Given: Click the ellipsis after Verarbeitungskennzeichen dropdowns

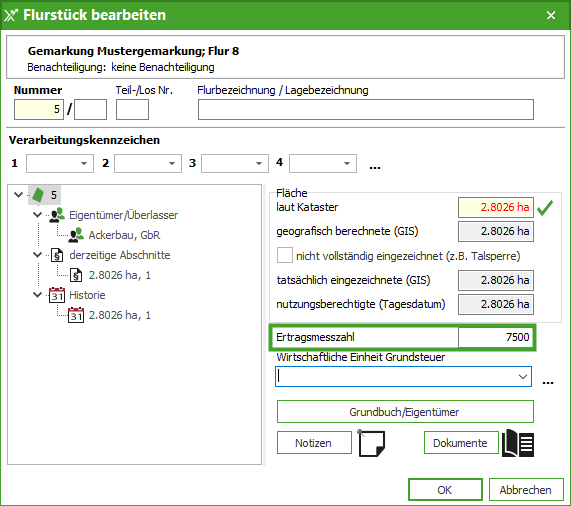Looking at the screenshot, I should [x=375, y=167].
